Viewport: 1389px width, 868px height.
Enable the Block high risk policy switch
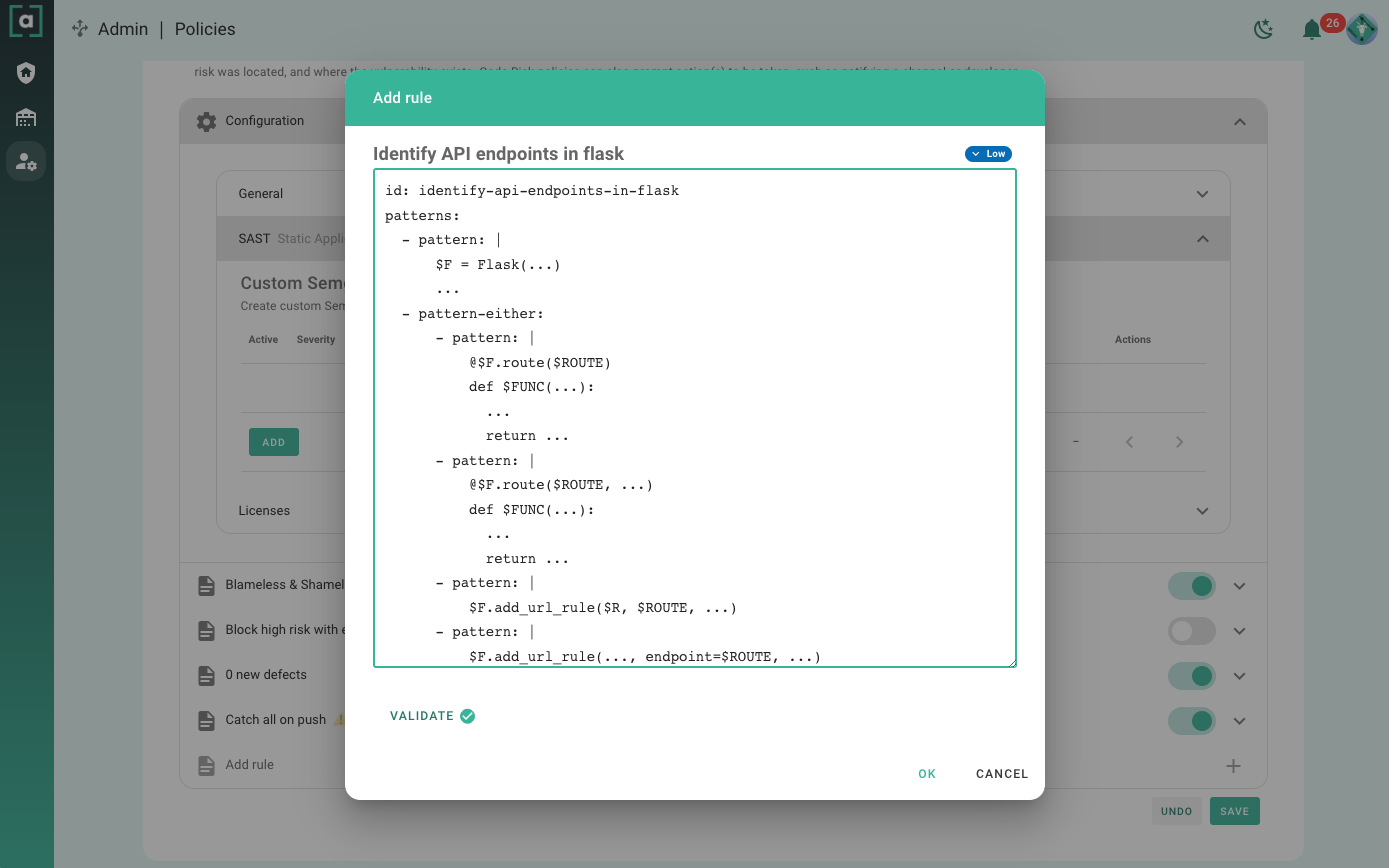pos(1191,631)
